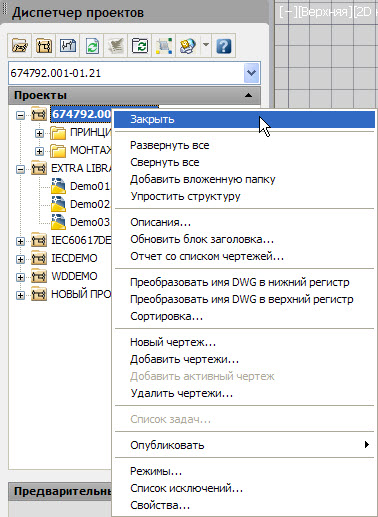Expand the WDDEMO project tree node
The width and height of the screenshot is (378, 517).
coord(20,277)
